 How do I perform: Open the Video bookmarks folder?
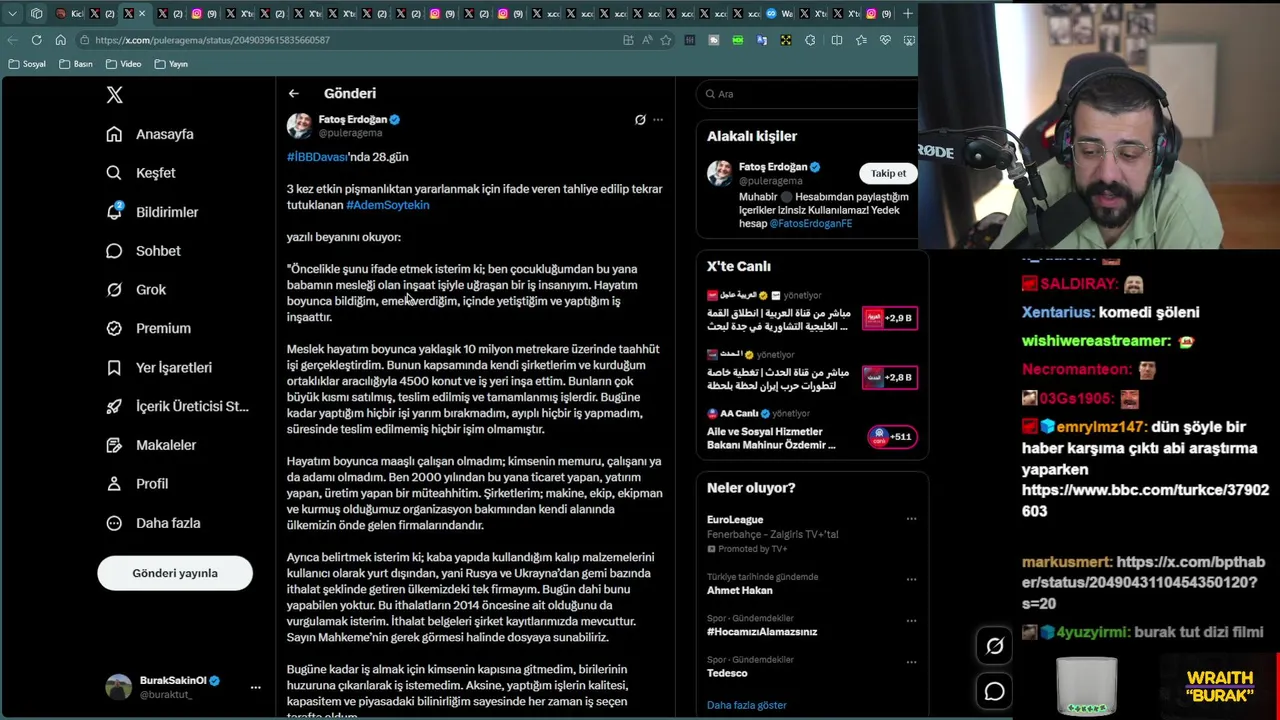tap(123, 64)
